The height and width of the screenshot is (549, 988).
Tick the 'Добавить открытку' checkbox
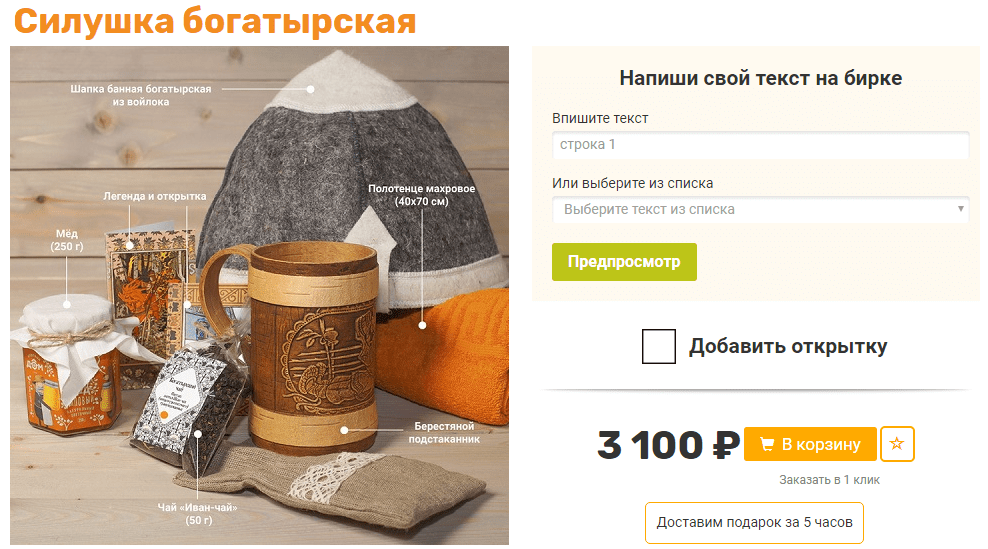[x=658, y=346]
